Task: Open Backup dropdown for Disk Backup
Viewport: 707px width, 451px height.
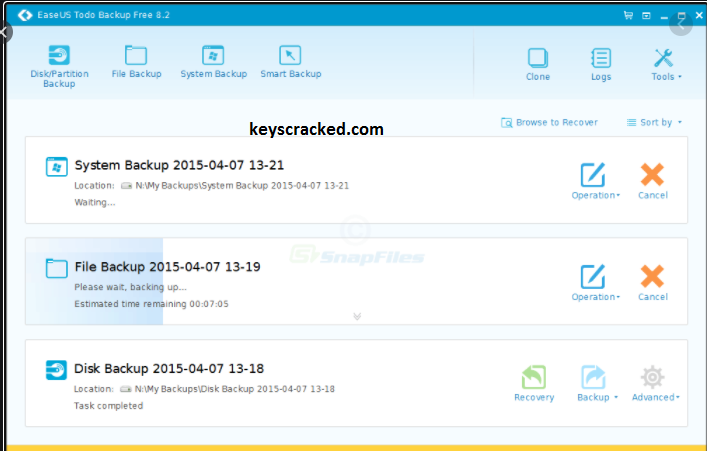Action: pos(597,383)
